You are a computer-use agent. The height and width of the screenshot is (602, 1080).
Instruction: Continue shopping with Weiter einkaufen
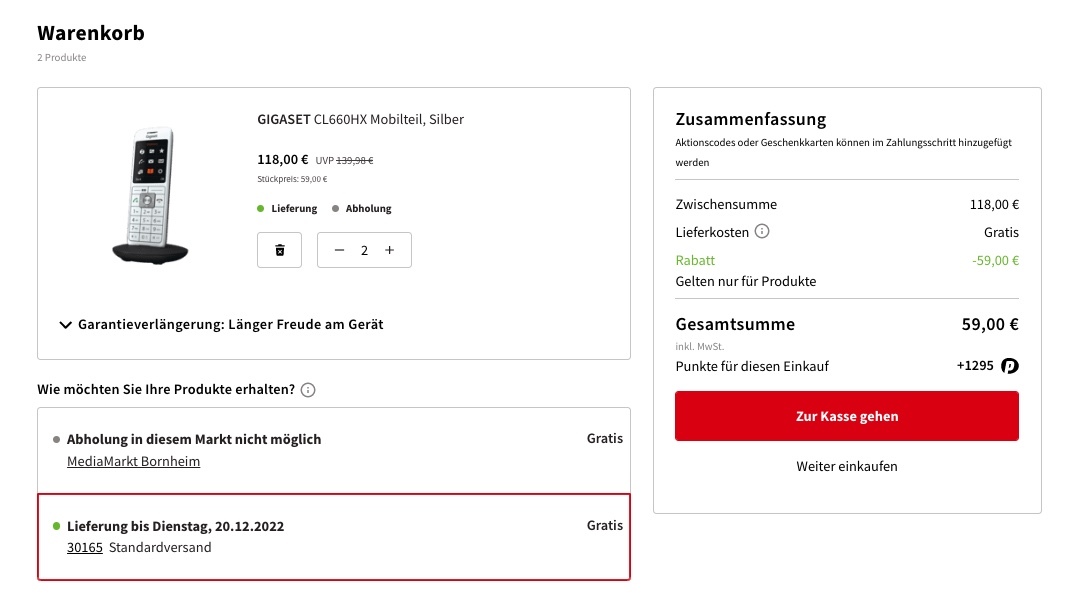pyautogui.click(x=847, y=466)
